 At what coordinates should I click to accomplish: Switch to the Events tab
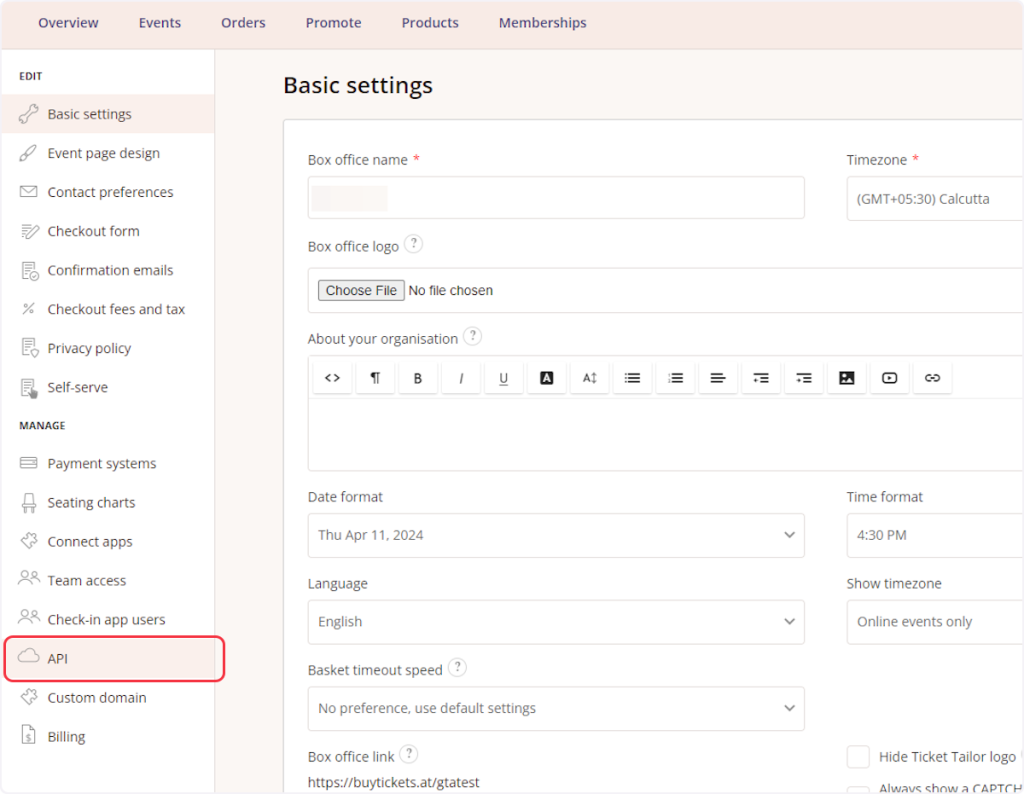pos(160,23)
